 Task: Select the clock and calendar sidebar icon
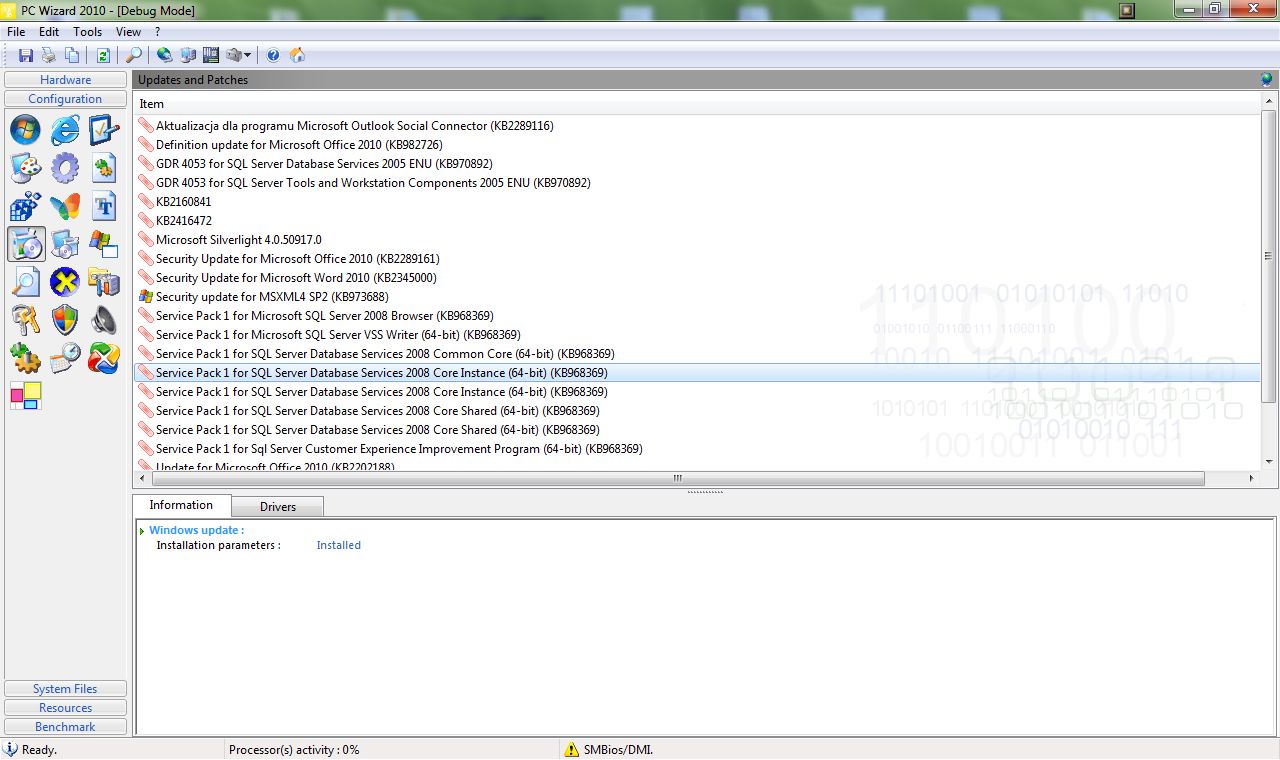click(65, 358)
